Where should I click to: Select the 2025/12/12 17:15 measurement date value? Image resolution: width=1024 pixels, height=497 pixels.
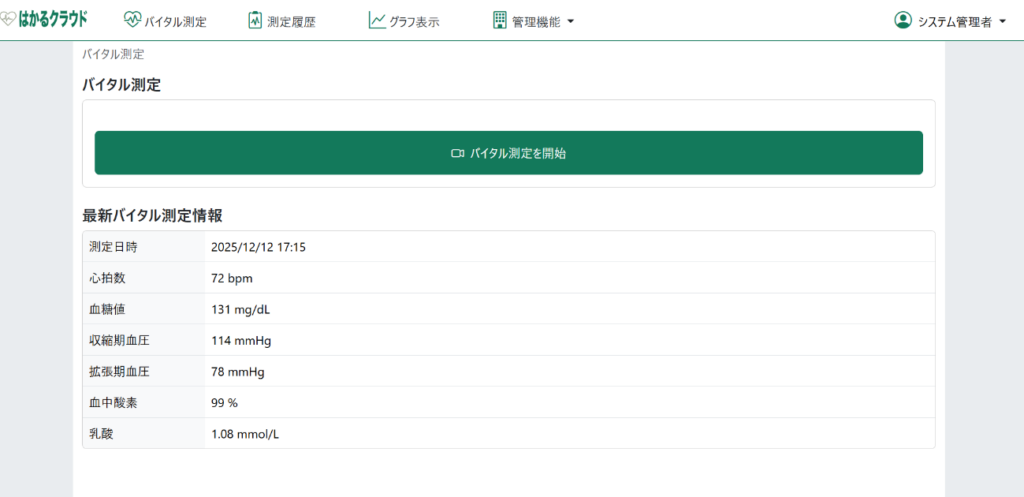[258, 246]
